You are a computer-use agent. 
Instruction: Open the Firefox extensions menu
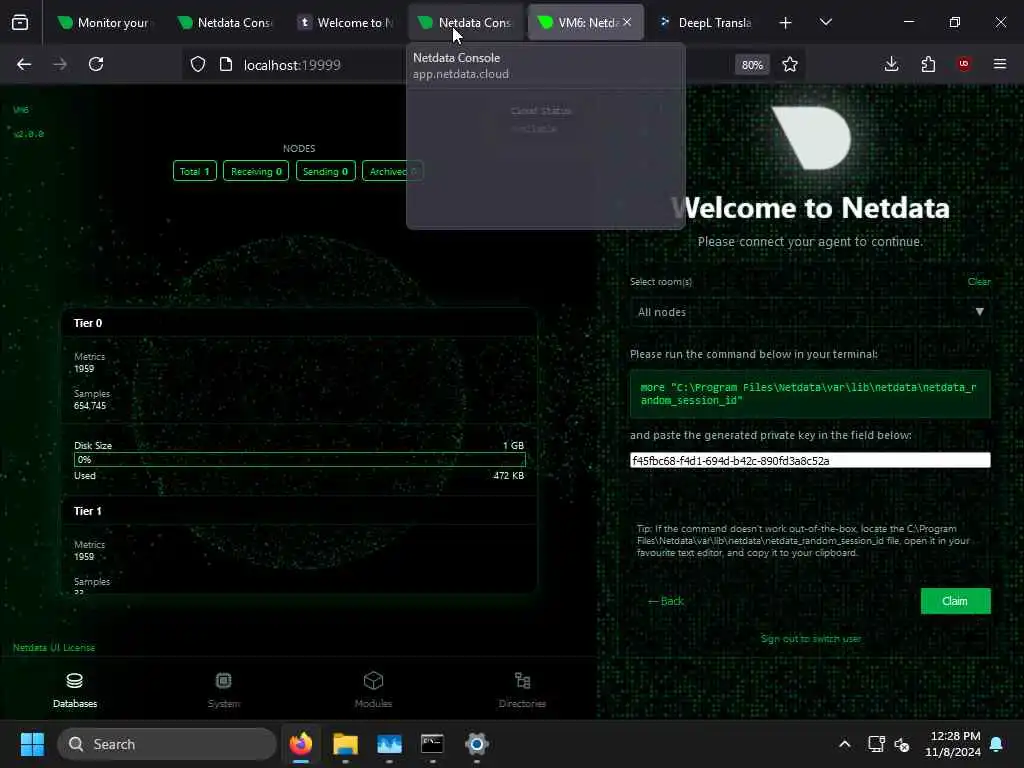pyautogui.click(x=928, y=64)
